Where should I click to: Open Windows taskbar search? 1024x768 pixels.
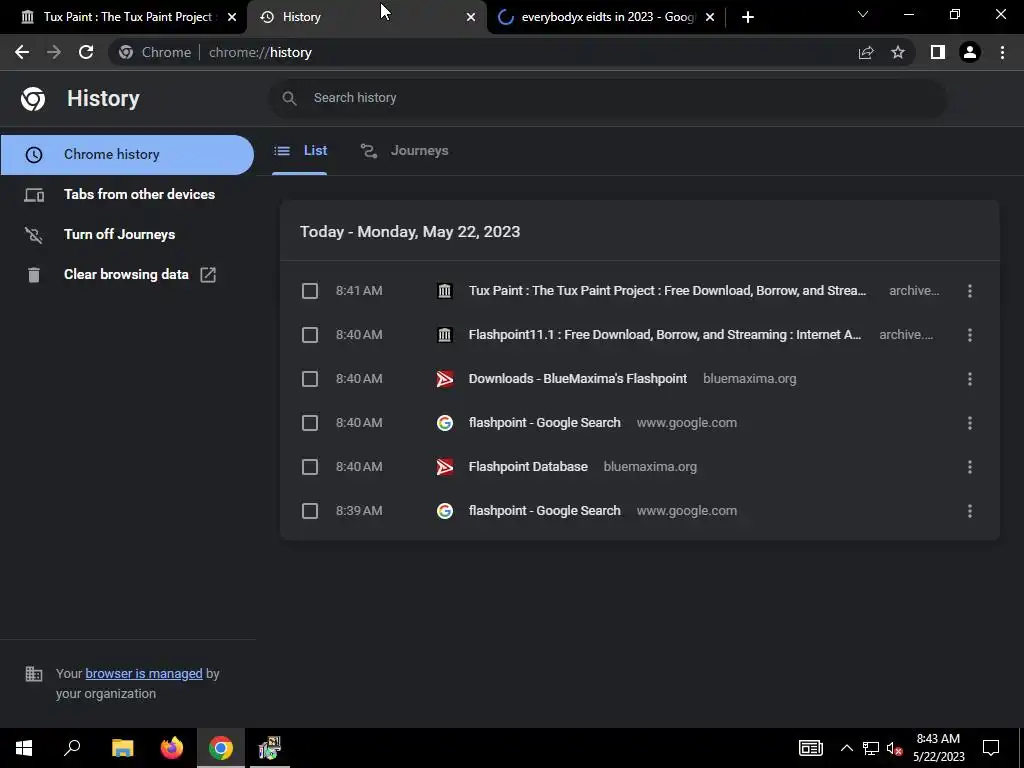[x=72, y=748]
